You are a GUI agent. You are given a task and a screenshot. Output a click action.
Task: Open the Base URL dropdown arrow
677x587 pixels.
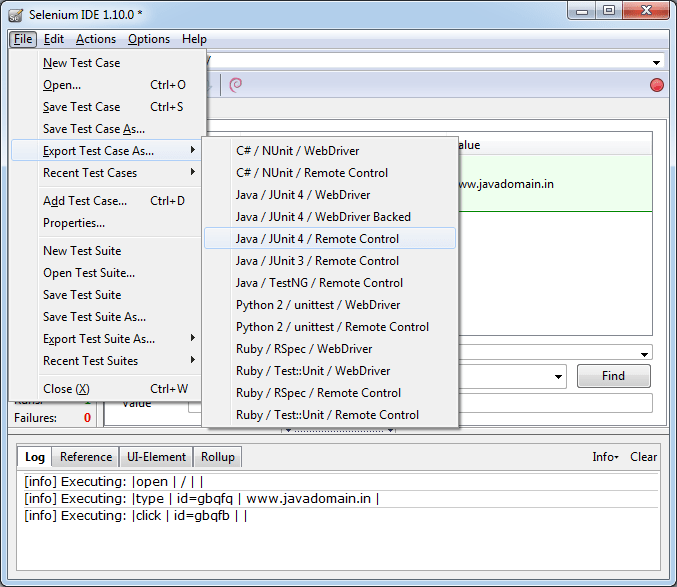[x=656, y=63]
